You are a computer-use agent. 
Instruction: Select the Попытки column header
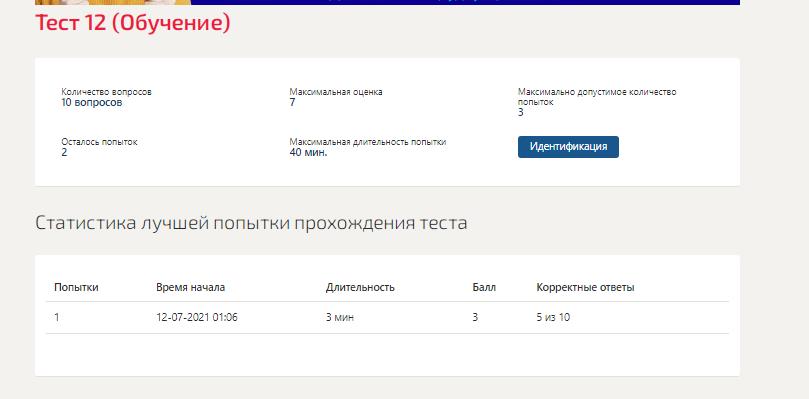coord(76,288)
